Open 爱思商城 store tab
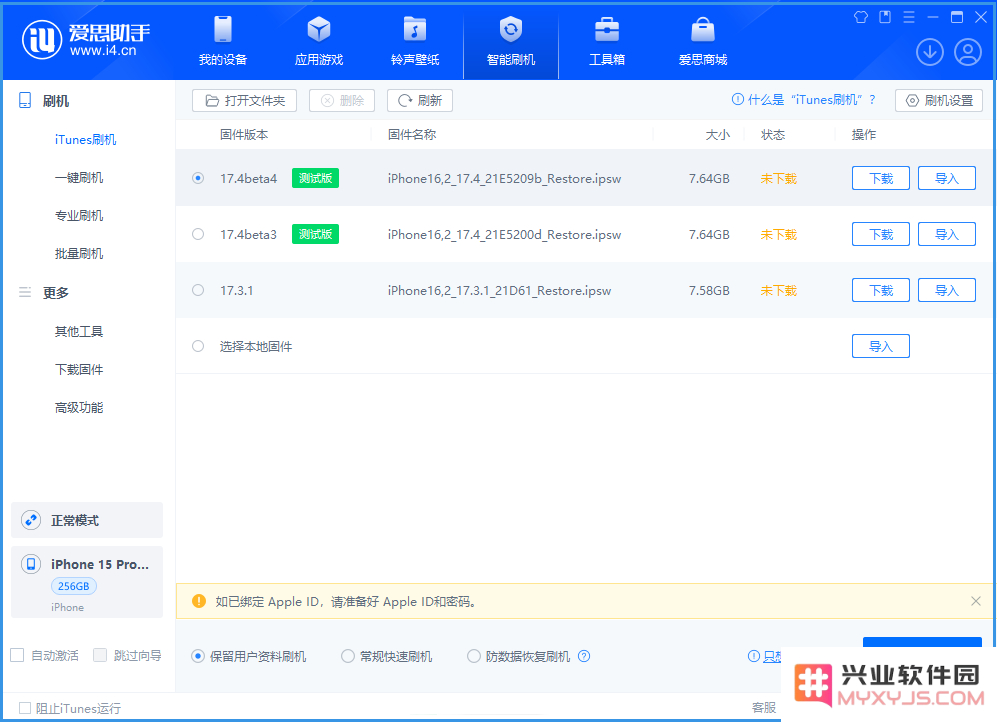997x722 pixels. 703,42
